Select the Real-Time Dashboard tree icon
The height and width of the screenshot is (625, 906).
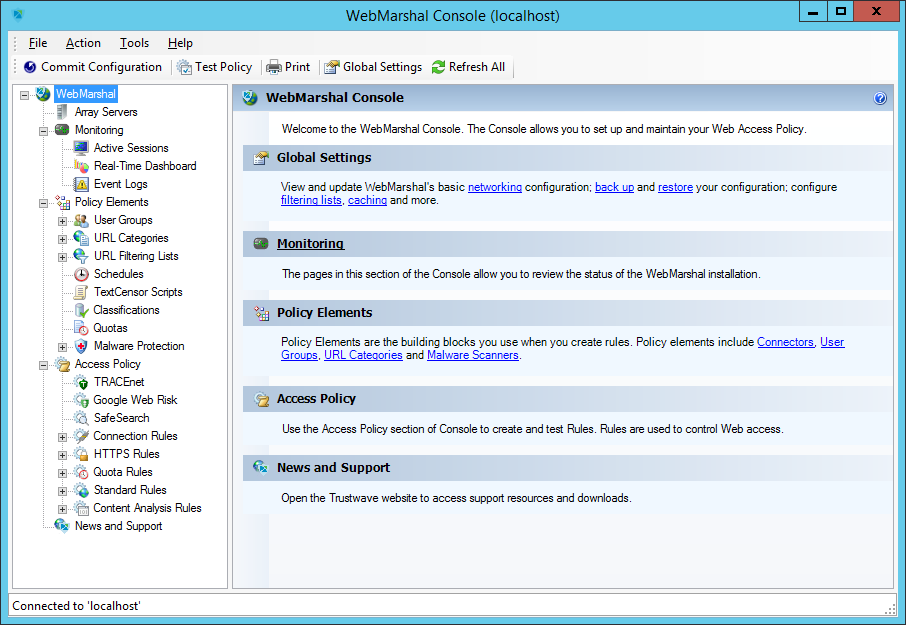point(81,166)
